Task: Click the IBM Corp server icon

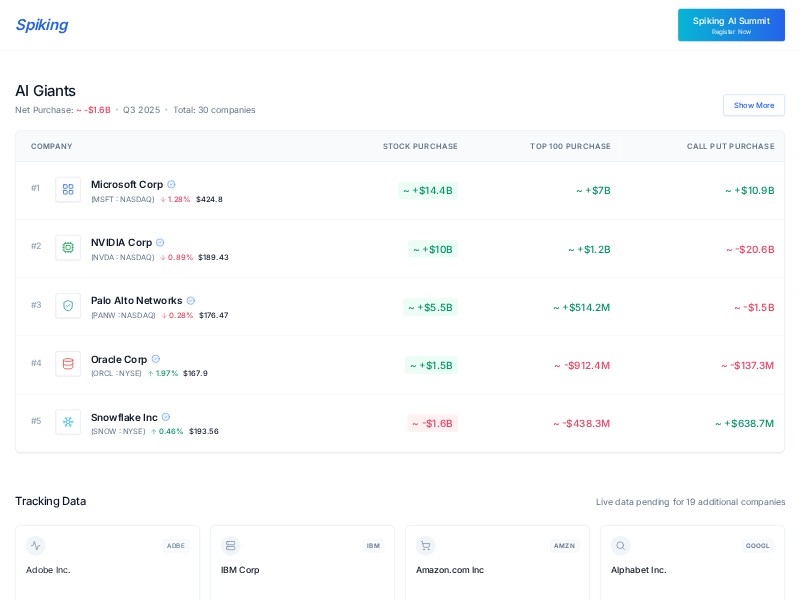Action: pyautogui.click(x=231, y=545)
